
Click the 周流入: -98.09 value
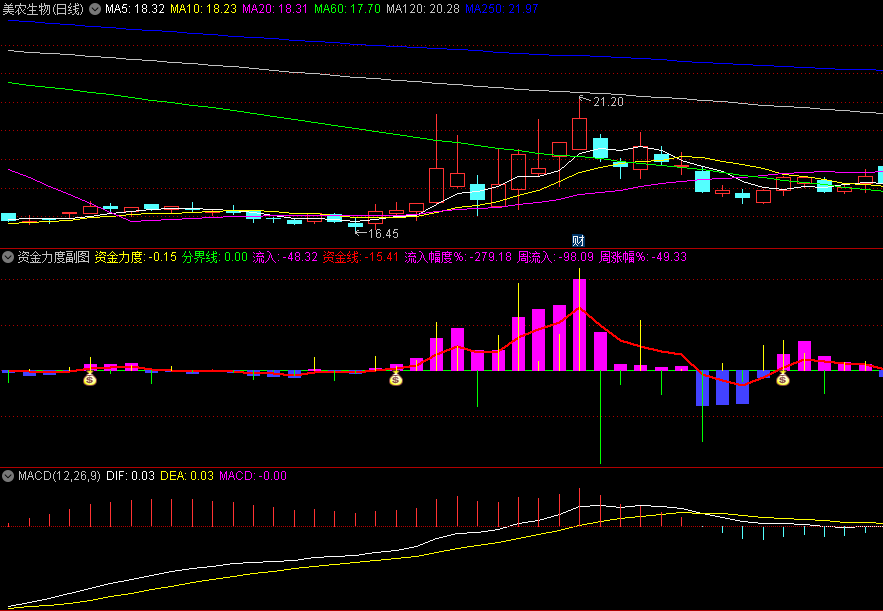click(x=556, y=258)
